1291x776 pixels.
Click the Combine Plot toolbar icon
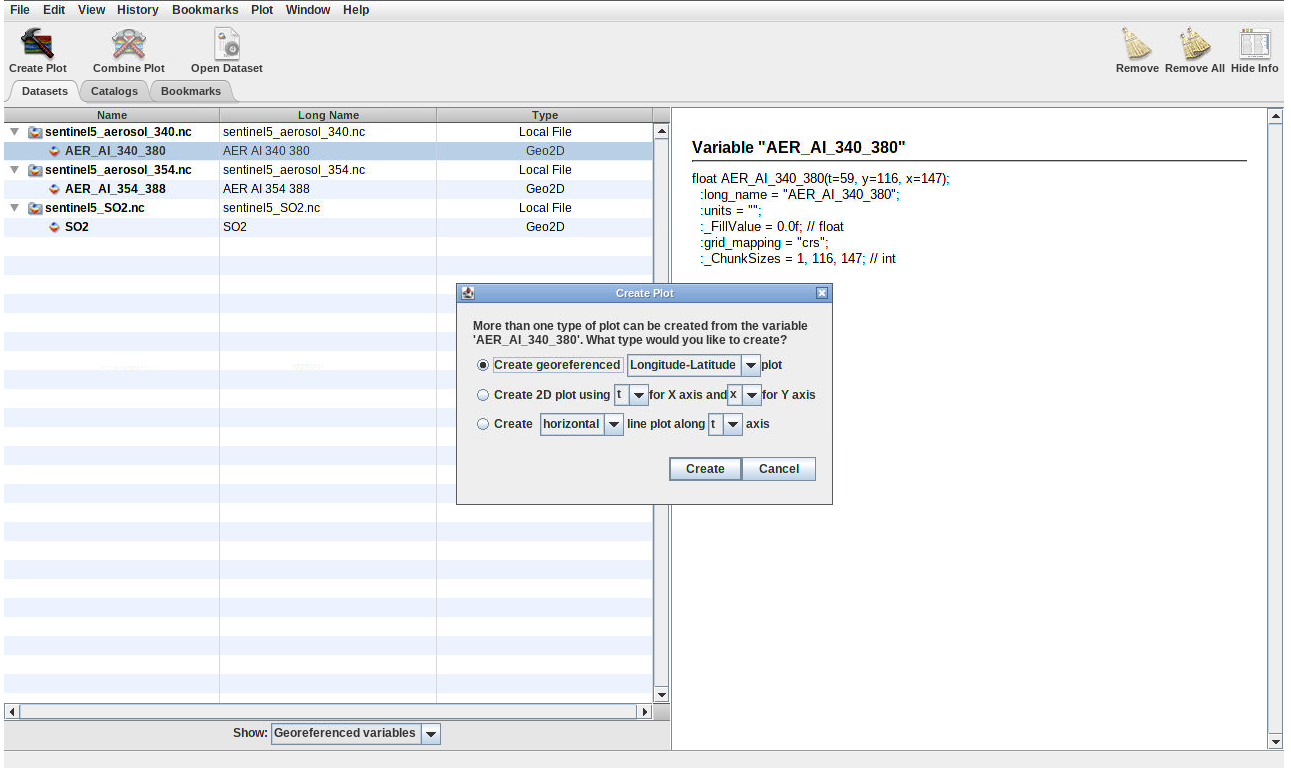129,44
